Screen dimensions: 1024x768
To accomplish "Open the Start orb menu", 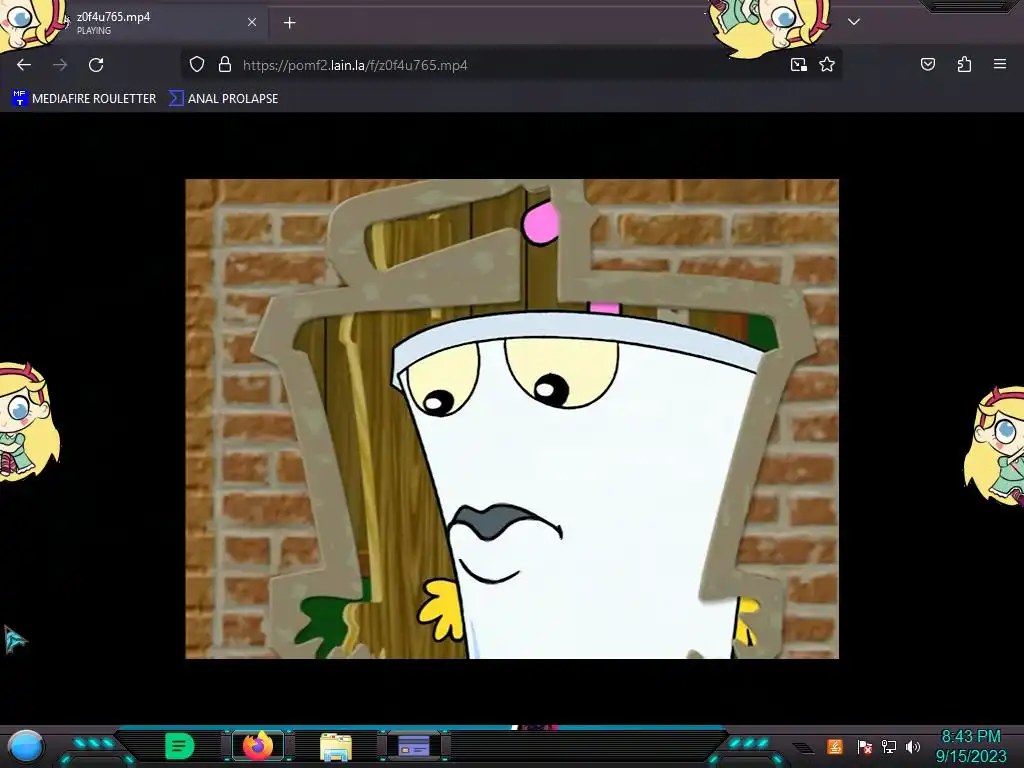I will 26,747.
